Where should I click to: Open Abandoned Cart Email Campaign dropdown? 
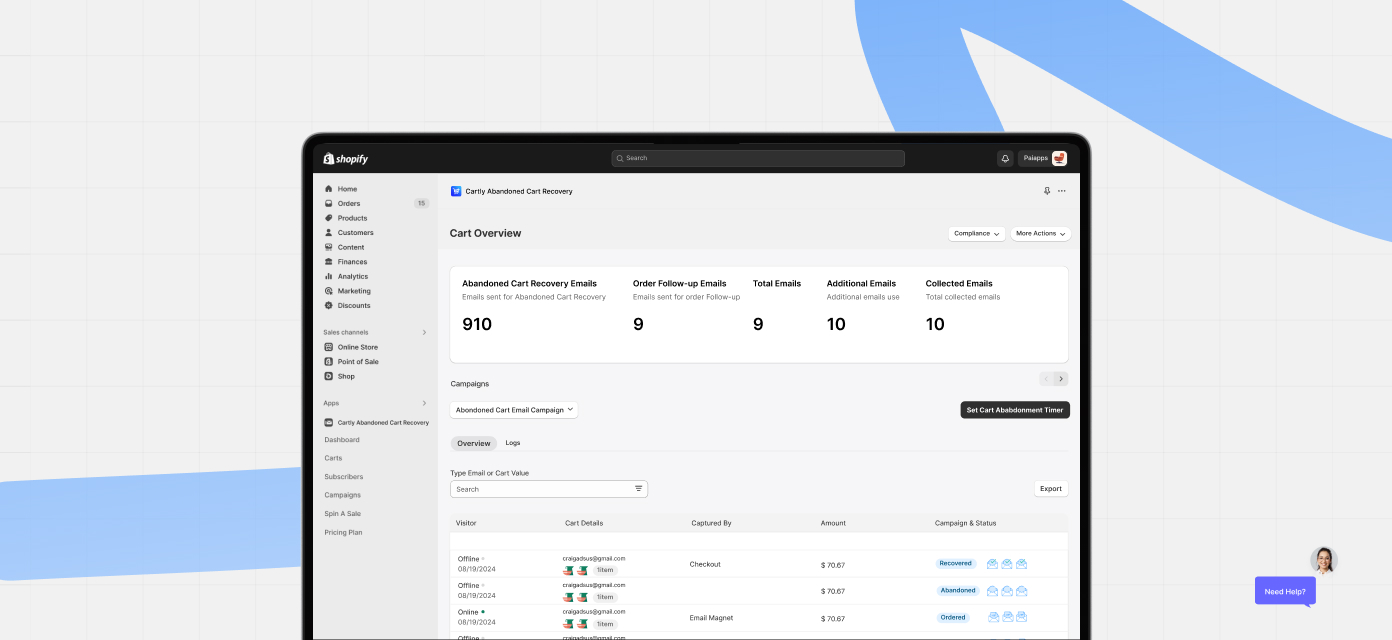[514, 410]
